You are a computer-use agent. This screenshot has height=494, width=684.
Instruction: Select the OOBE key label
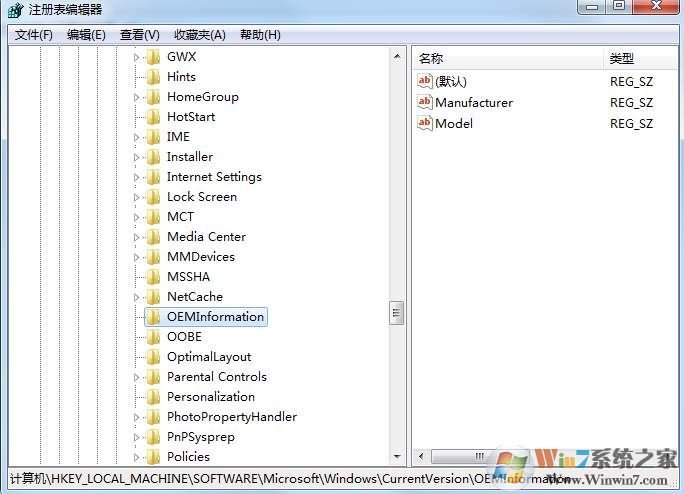pos(185,337)
